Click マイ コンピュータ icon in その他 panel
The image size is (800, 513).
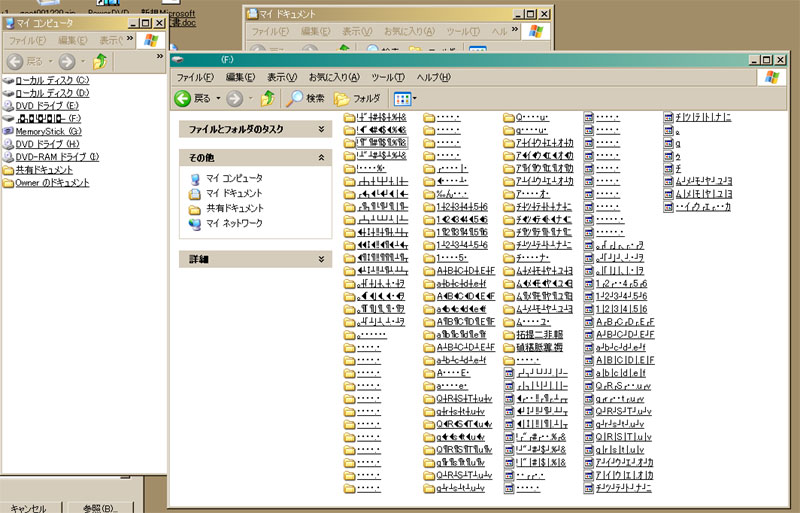[x=195, y=179]
